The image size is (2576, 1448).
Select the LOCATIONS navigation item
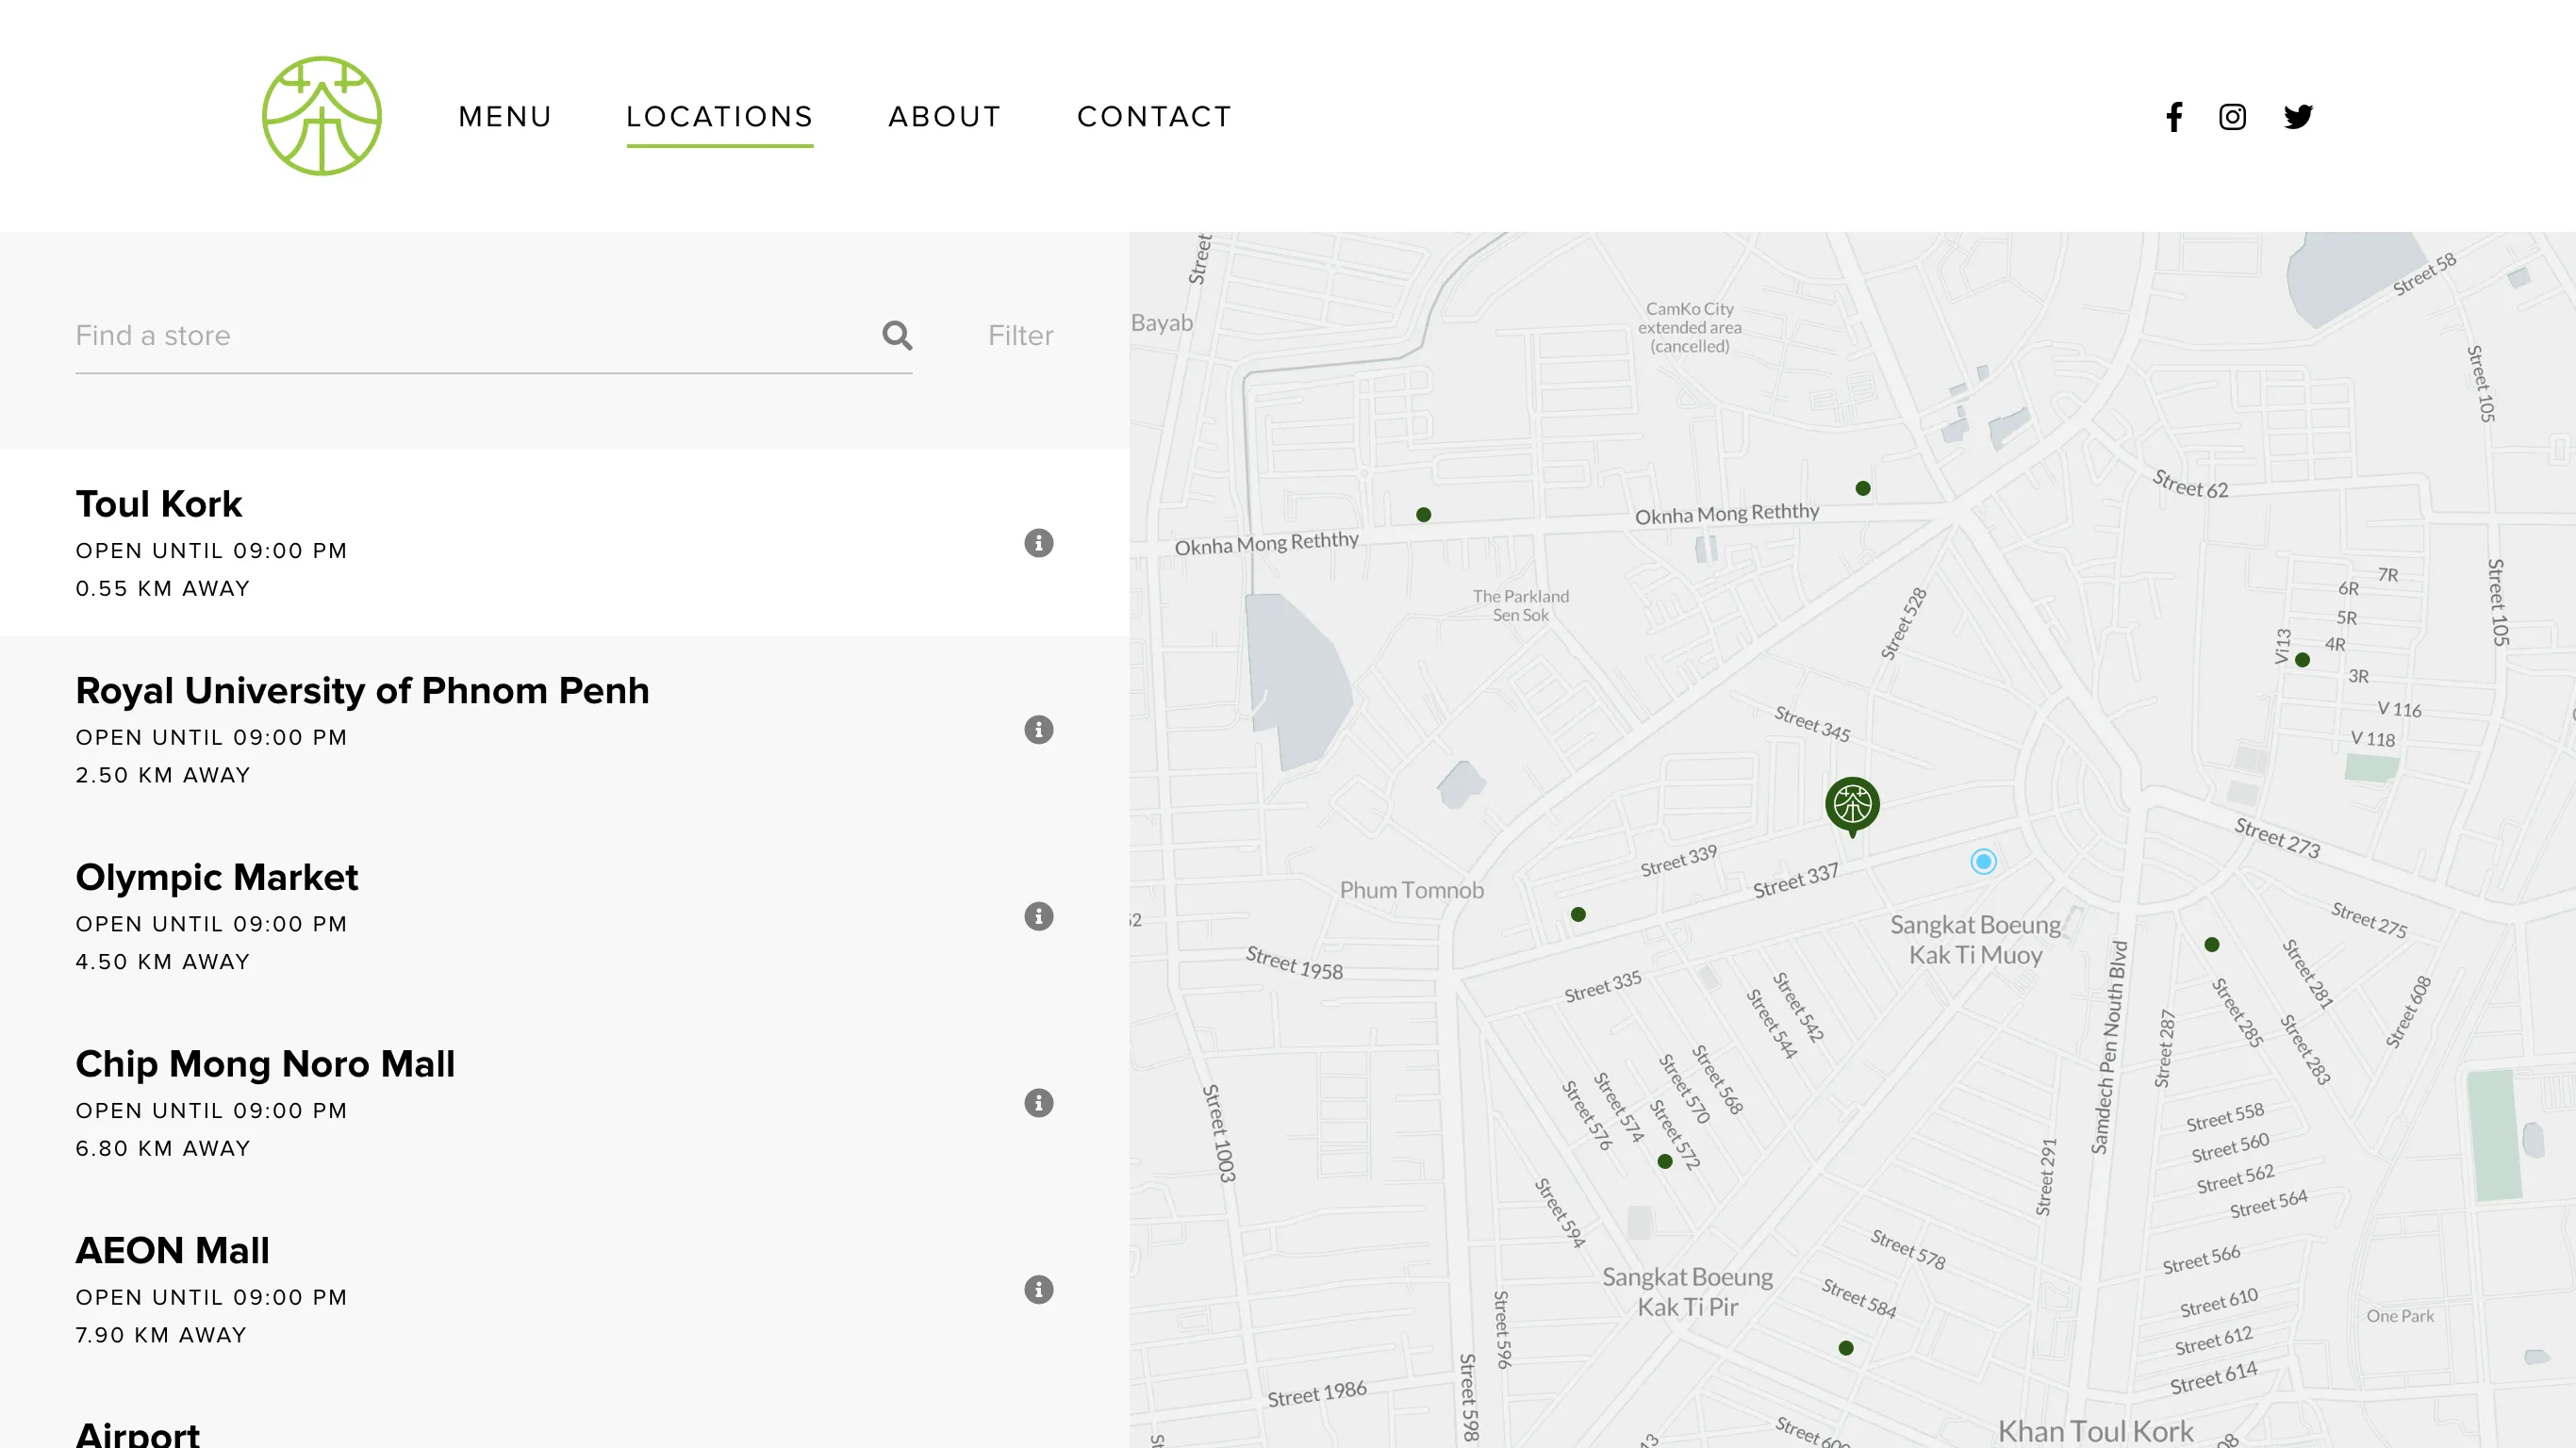point(720,117)
